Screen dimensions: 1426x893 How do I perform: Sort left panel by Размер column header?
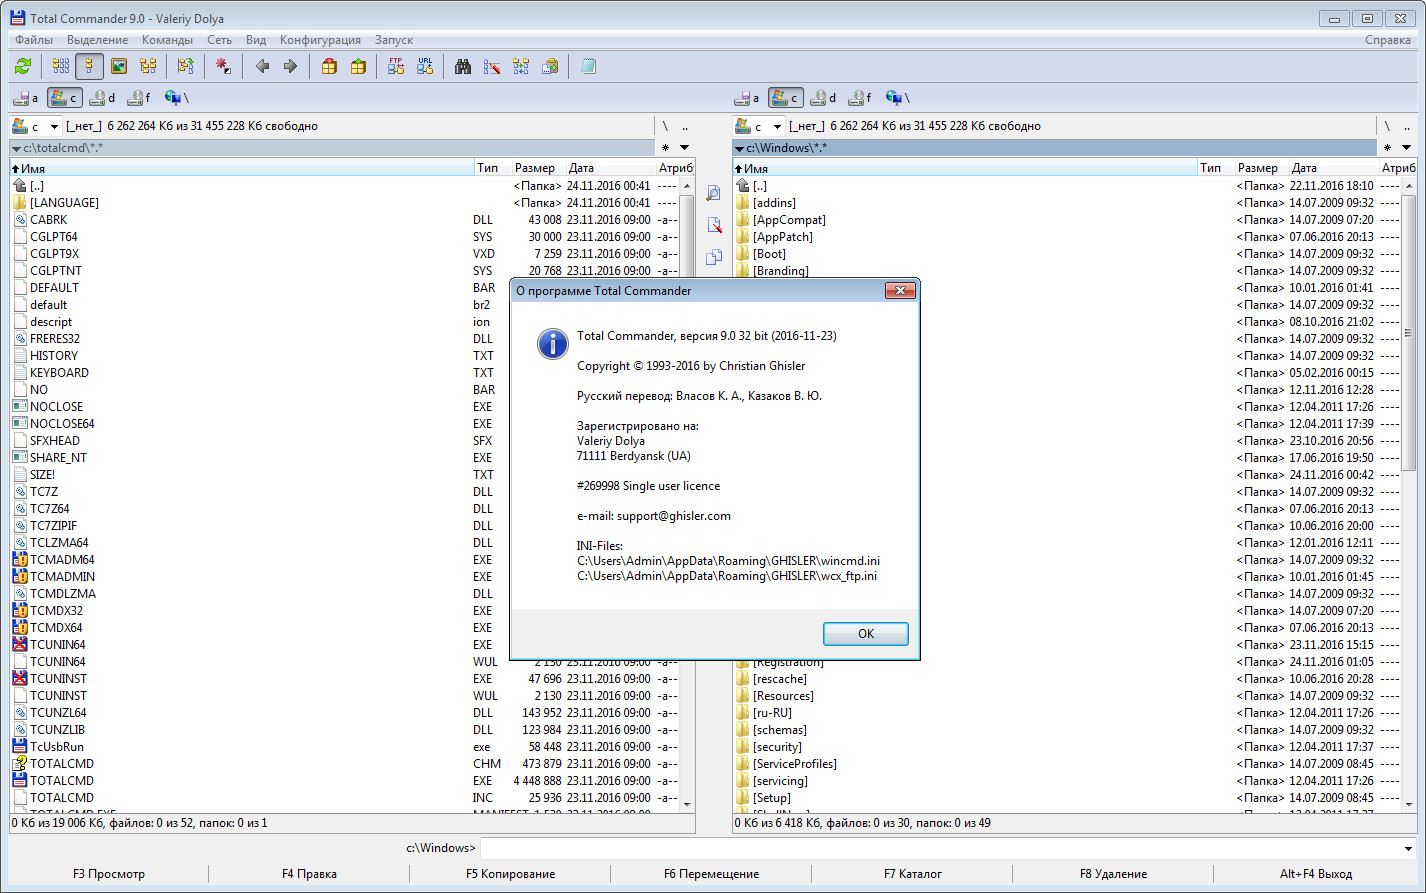click(538, 168)
